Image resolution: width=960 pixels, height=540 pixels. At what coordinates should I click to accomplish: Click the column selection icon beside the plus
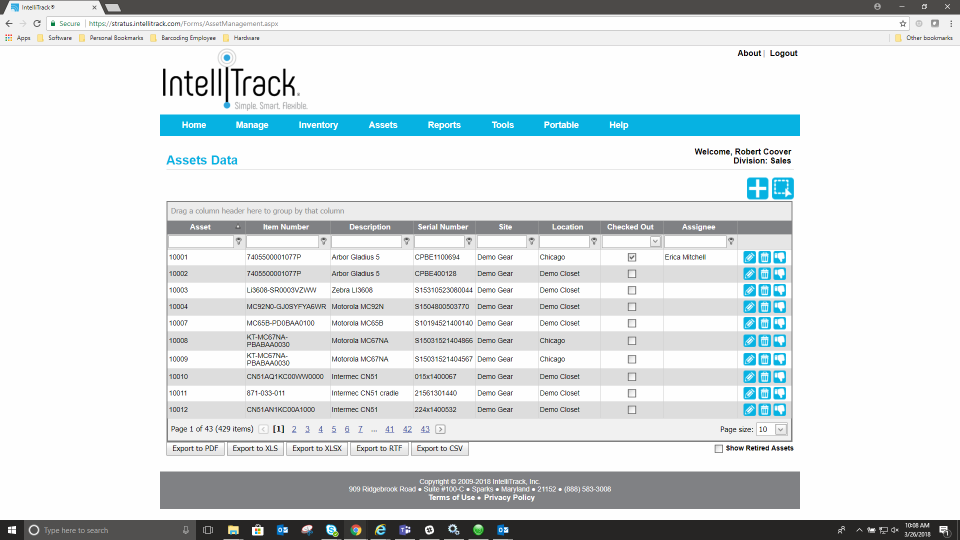(782, 189)
